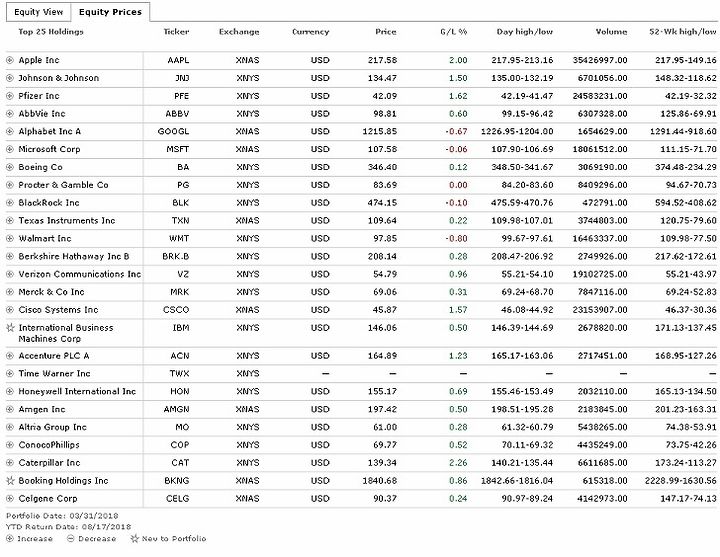Click the increase icon beside Merck & Co Inc
The image size is (720, 557).
[10, 292]
